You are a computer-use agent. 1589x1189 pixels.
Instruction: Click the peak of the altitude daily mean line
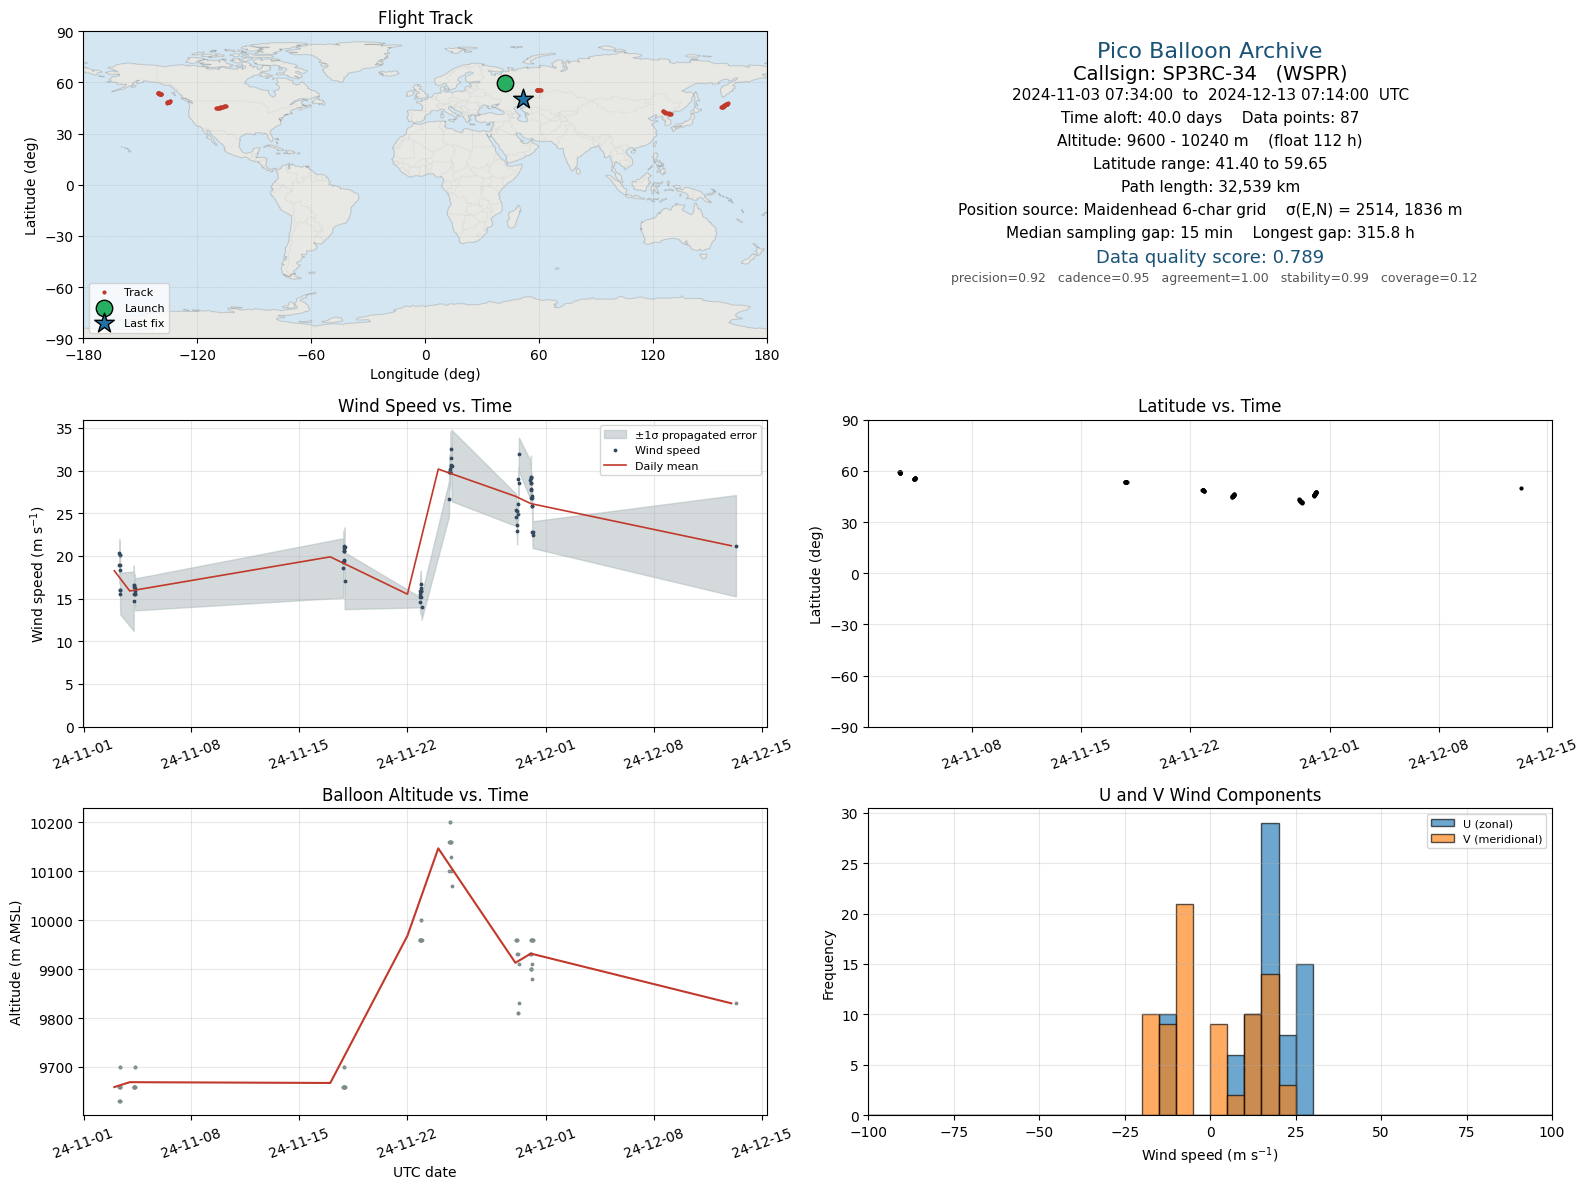pyautogui.click(x=438, y=849)
